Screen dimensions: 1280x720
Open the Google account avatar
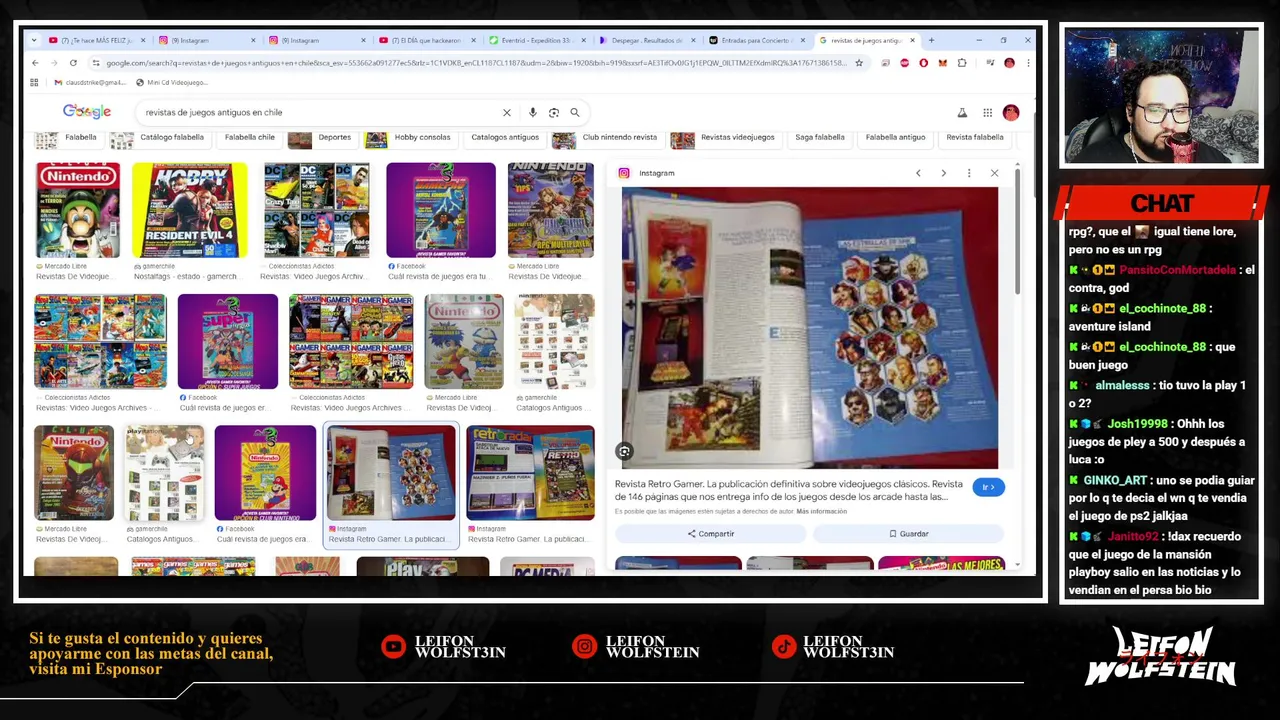(1011, 113)
